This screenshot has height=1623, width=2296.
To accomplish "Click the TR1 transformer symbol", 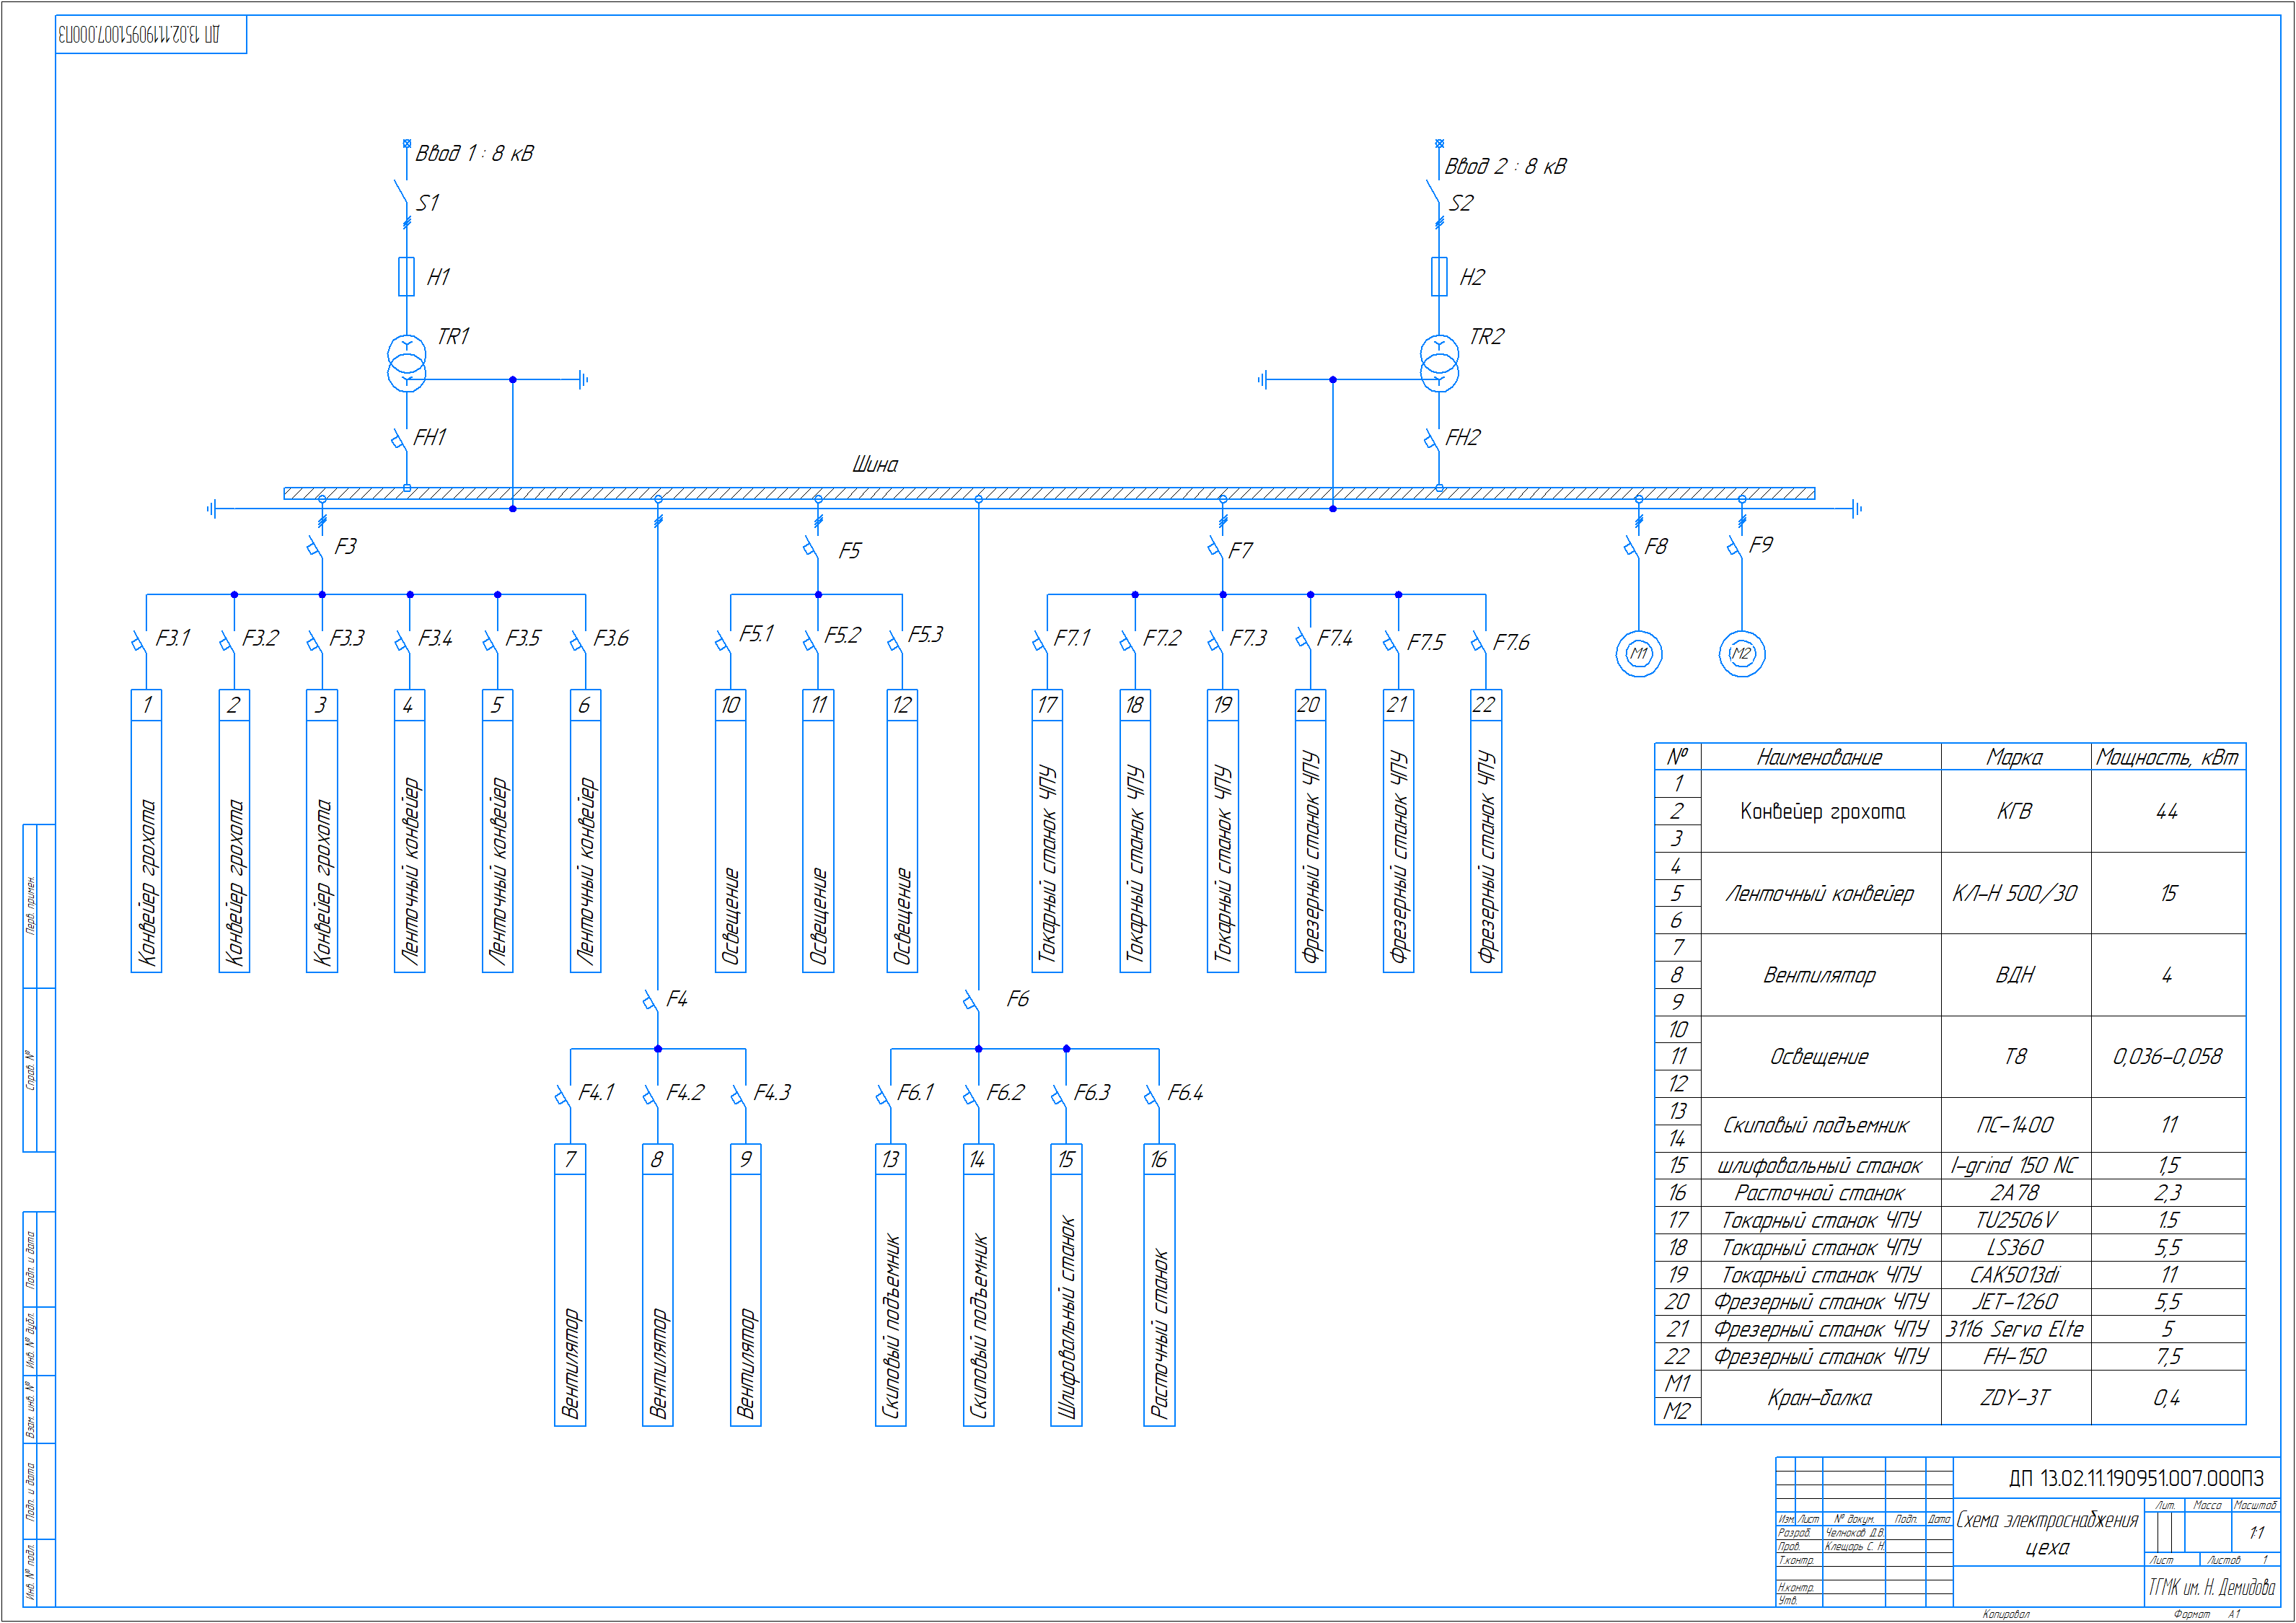I will click(406, 363).
